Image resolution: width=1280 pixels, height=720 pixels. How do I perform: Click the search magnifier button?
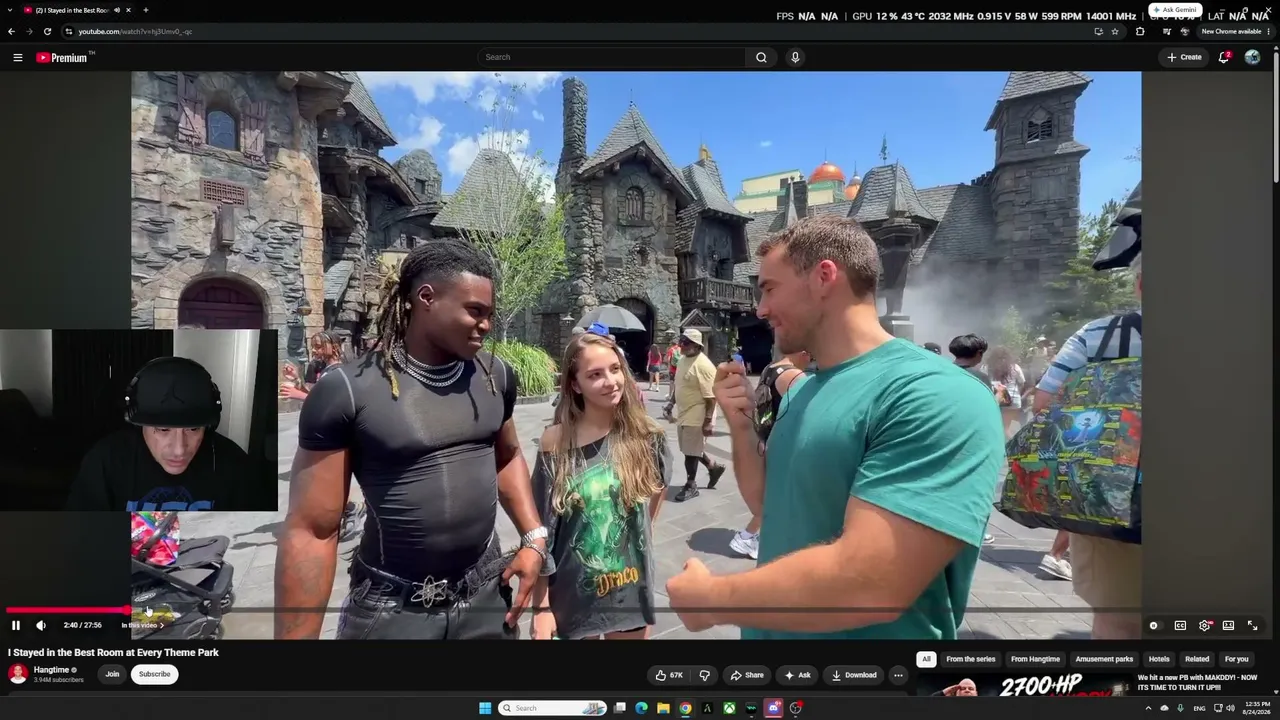click(x=761, y=57)
